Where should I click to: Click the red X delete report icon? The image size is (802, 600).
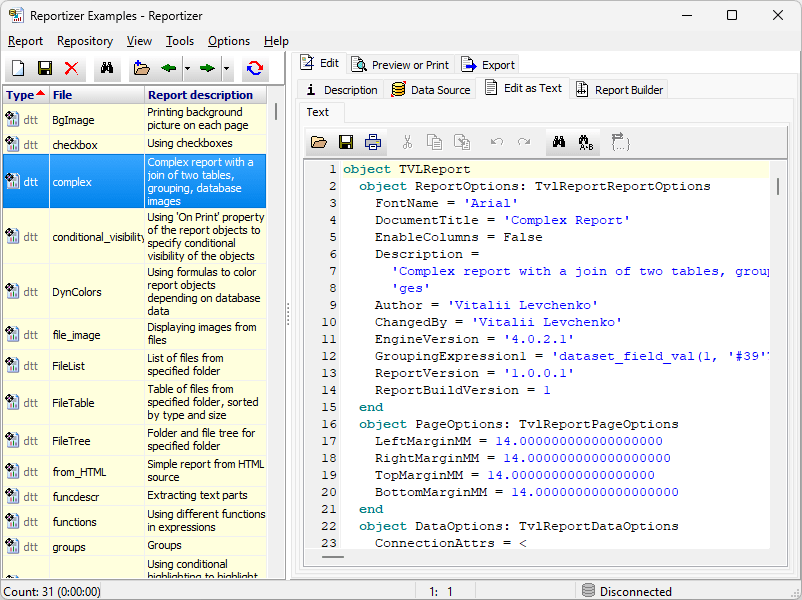click(x=71, y=68)
